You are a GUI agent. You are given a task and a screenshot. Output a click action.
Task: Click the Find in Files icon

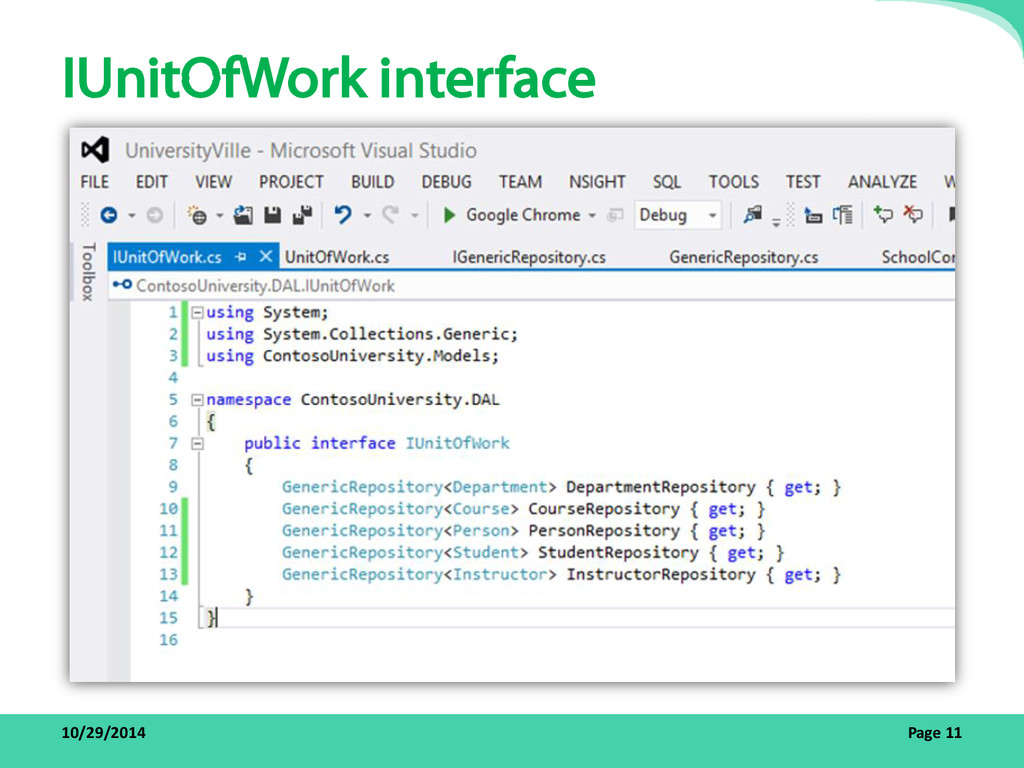(x=753, y=215)
